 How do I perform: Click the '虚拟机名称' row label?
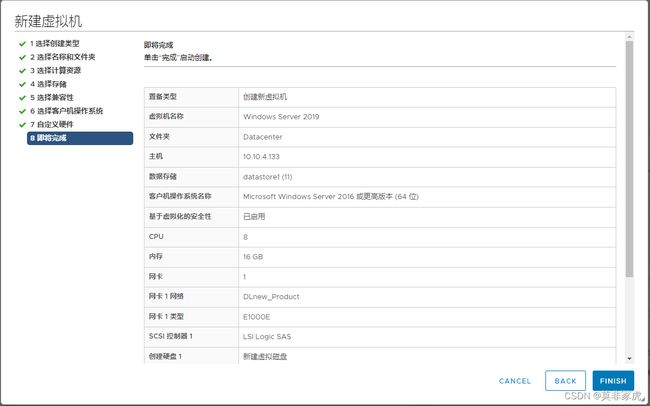[166, 117]
